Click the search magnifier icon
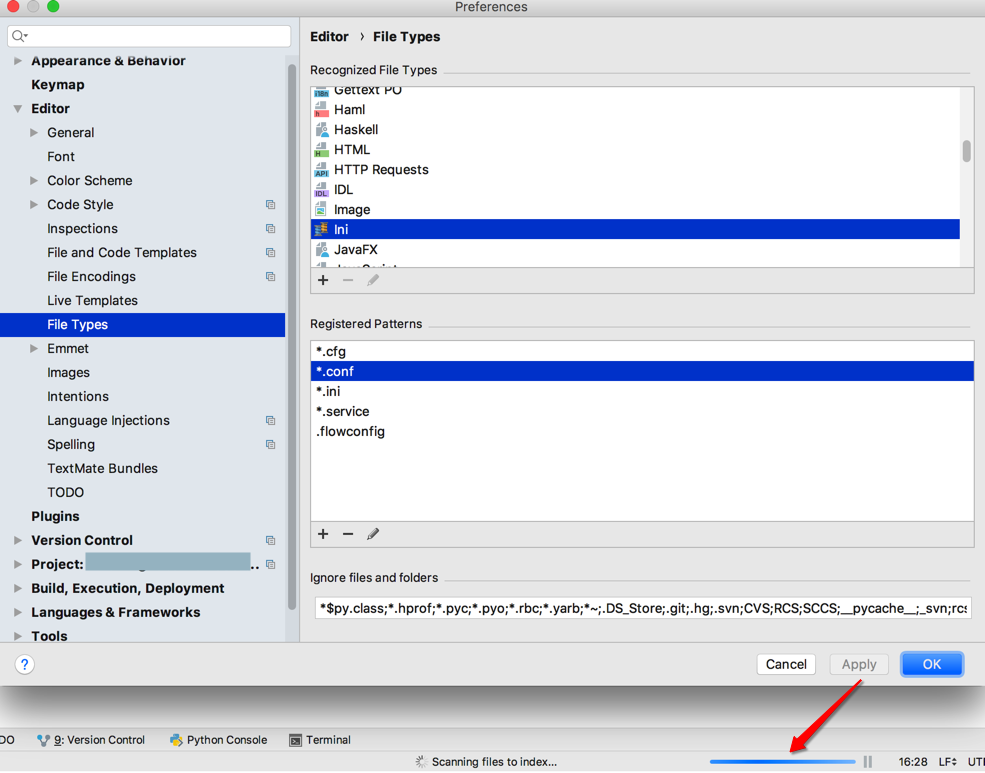This screenshot has width=985, height=773. click(x=19, y=36)
